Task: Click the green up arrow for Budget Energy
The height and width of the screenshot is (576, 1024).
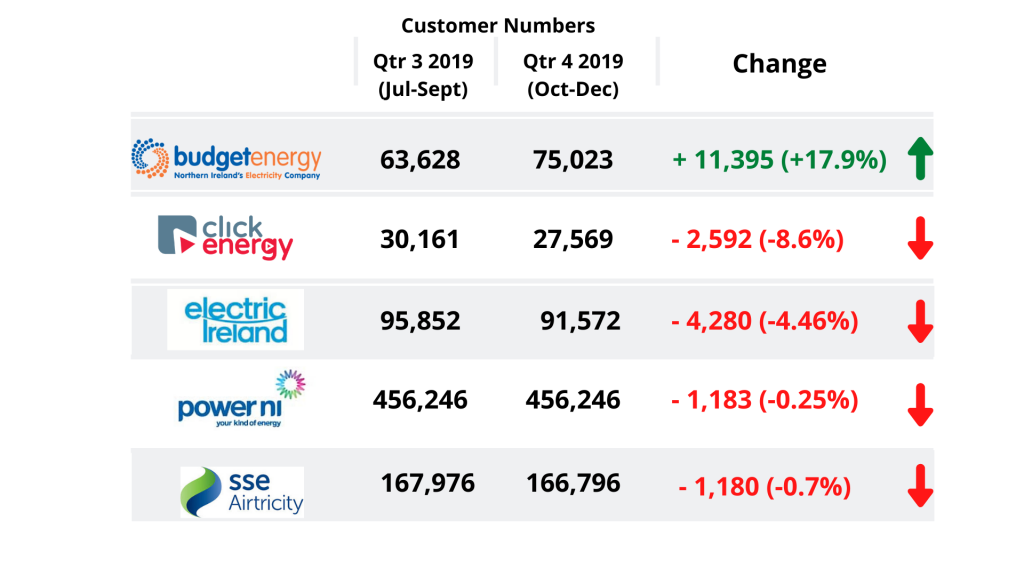Action: [x=920, y=158]
